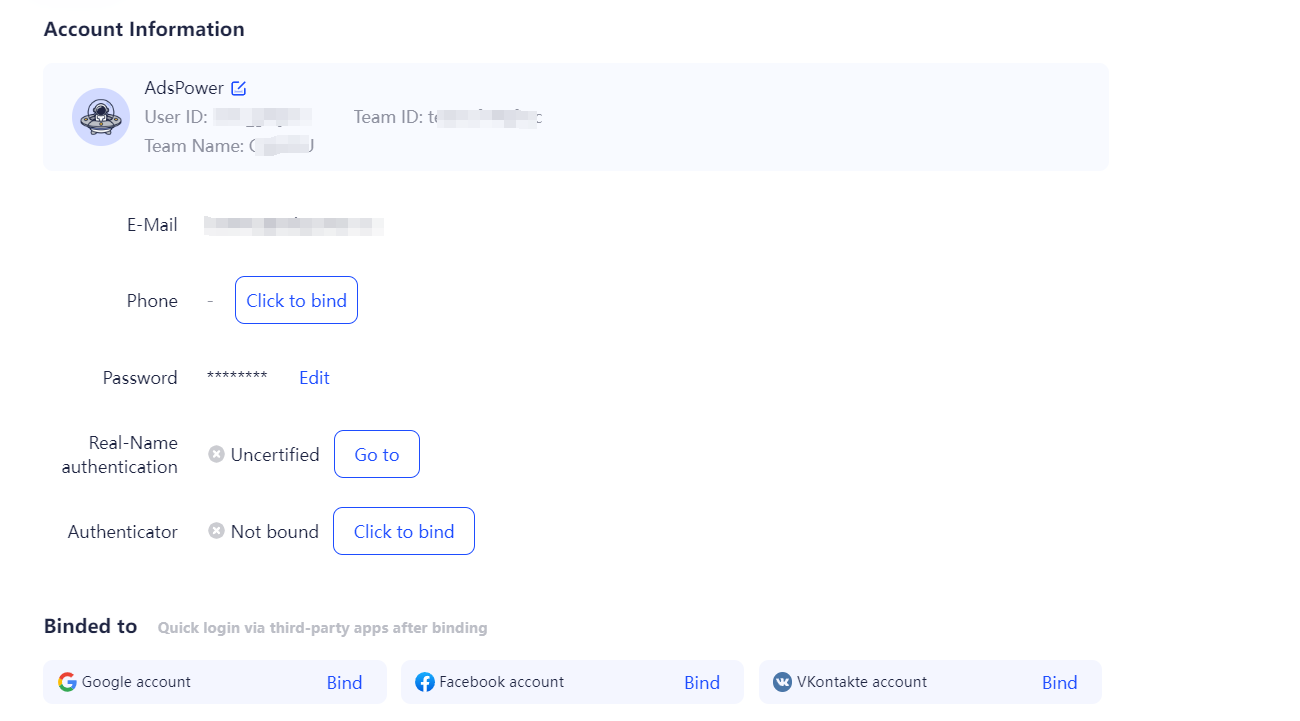Click the Uncertified status cross icon
The image size is (1300, 721).
[217, 454]
